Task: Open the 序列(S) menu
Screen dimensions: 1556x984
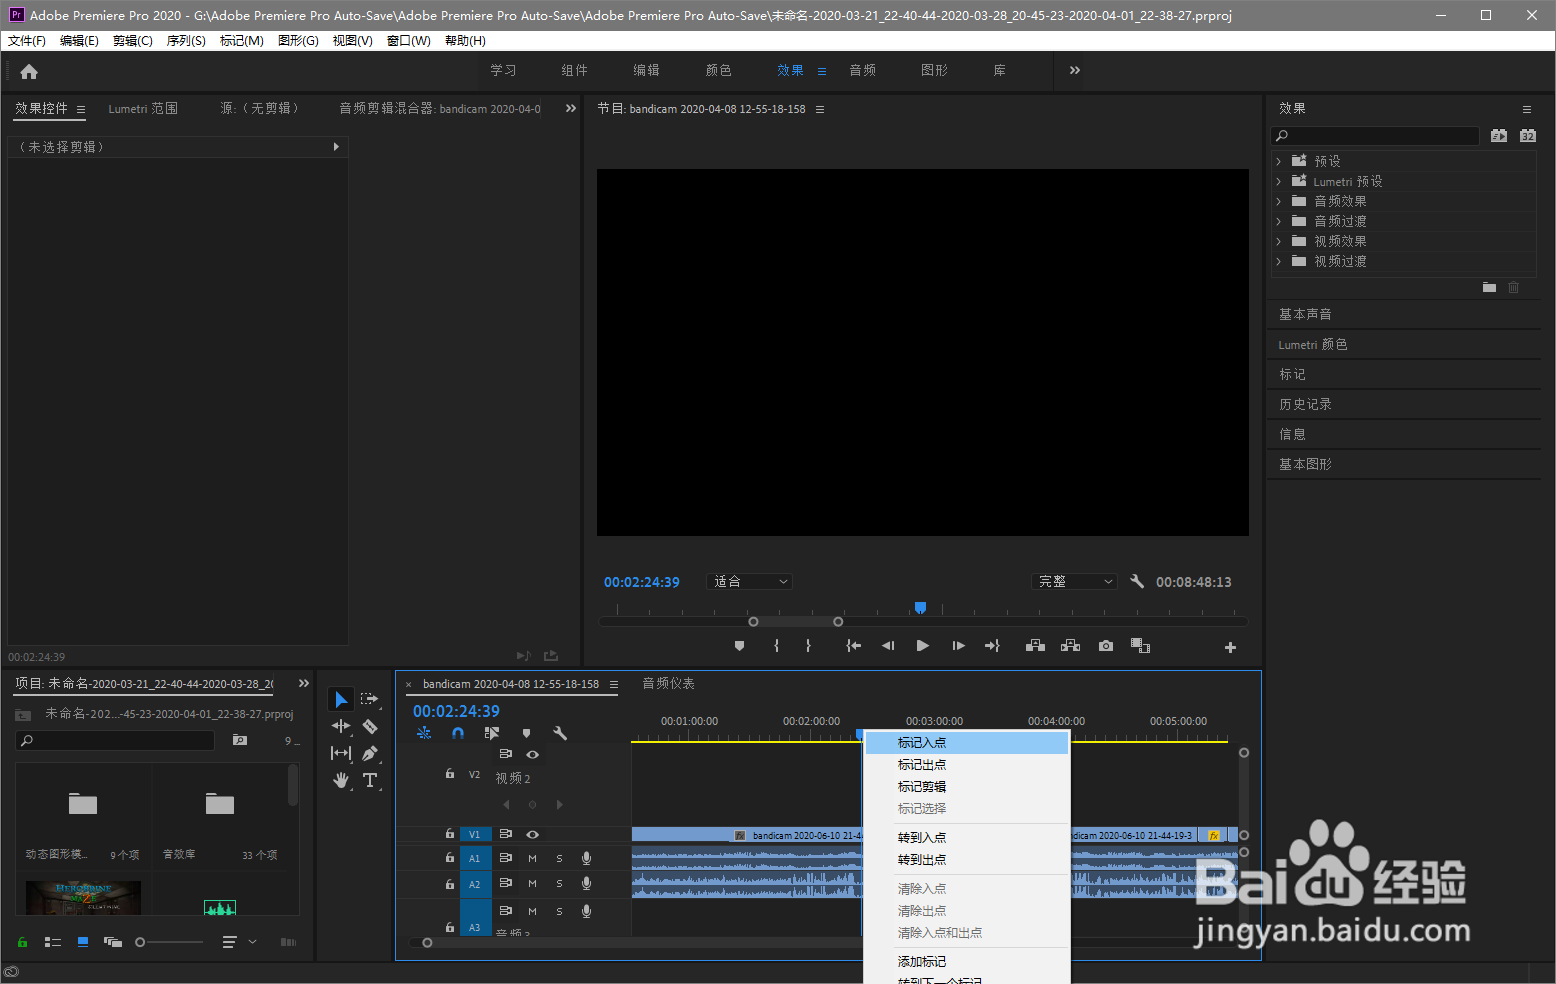Action: (186, 41)
